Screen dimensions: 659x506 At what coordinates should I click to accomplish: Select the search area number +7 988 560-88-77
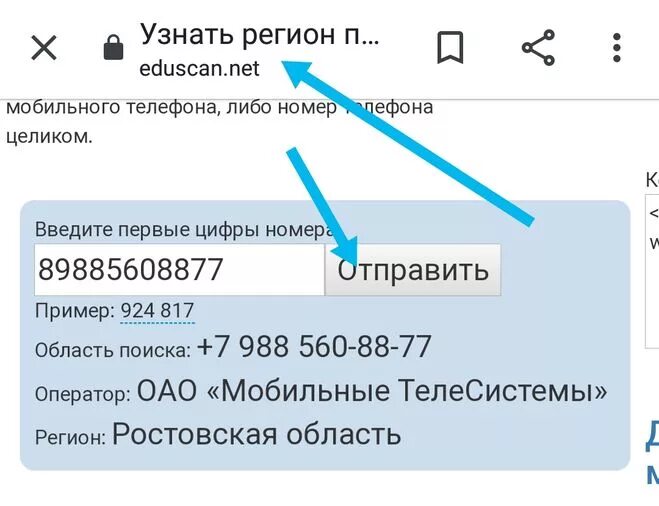click(x=314, y=347)
